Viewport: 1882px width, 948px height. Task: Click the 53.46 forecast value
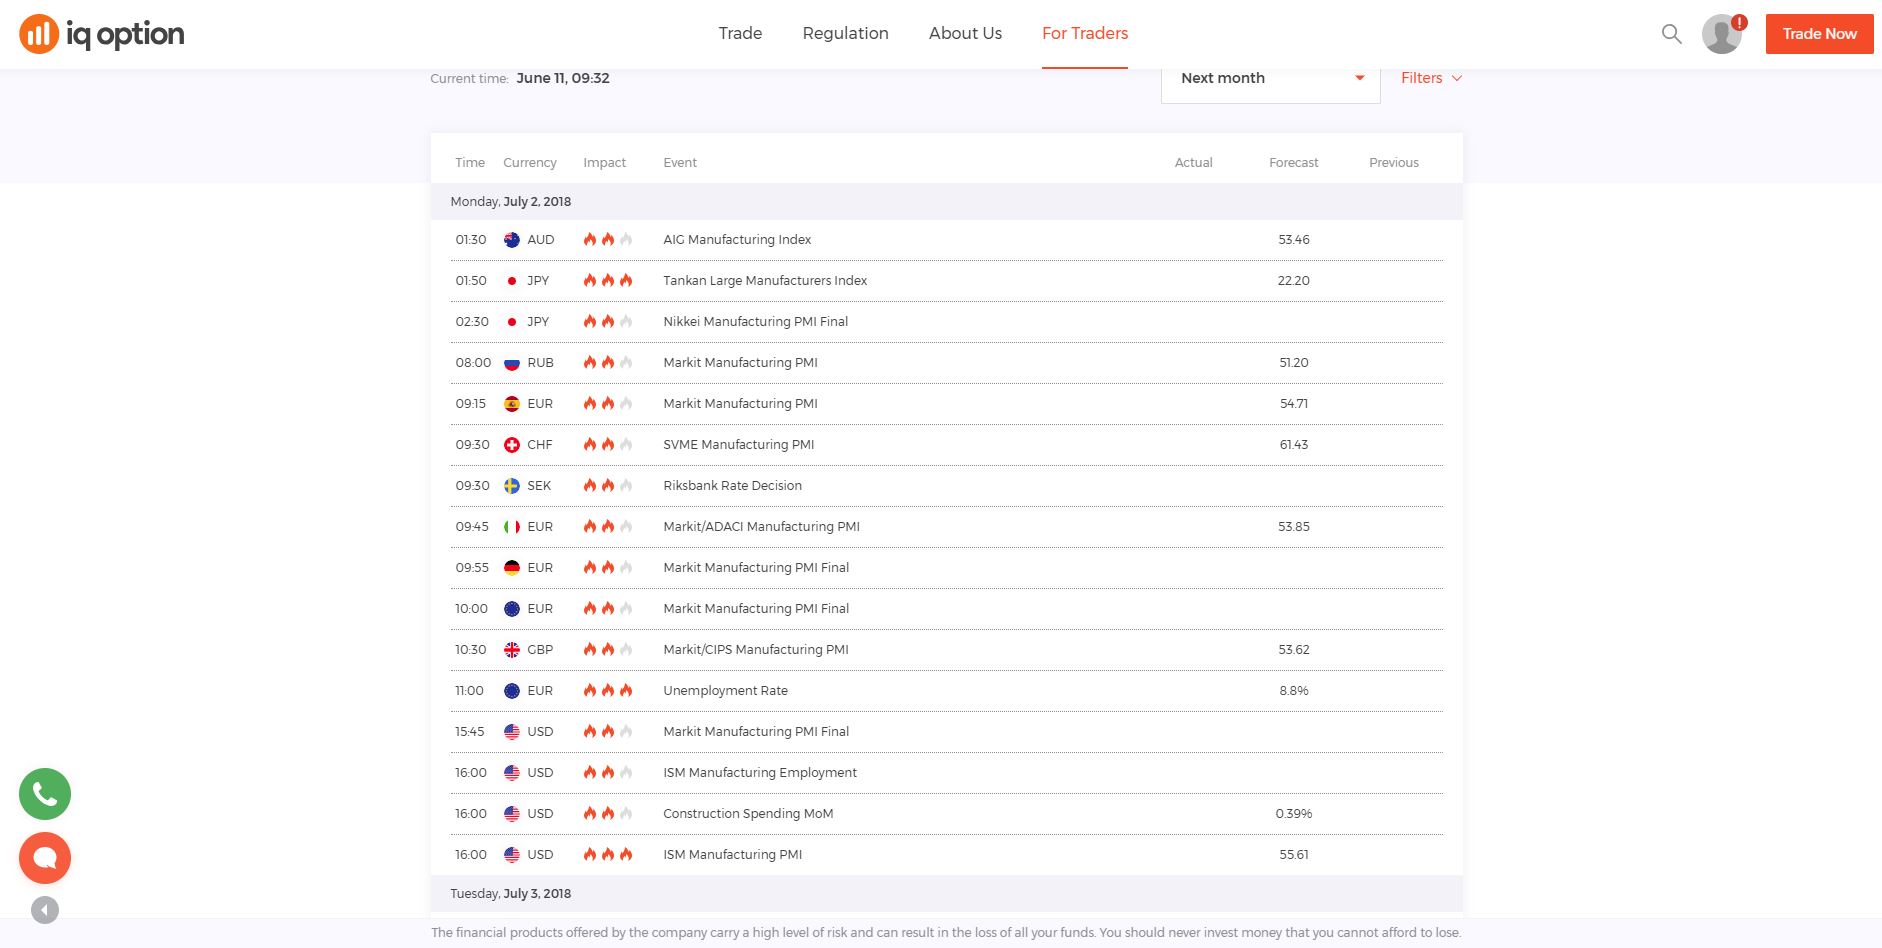coord(1294,240)
